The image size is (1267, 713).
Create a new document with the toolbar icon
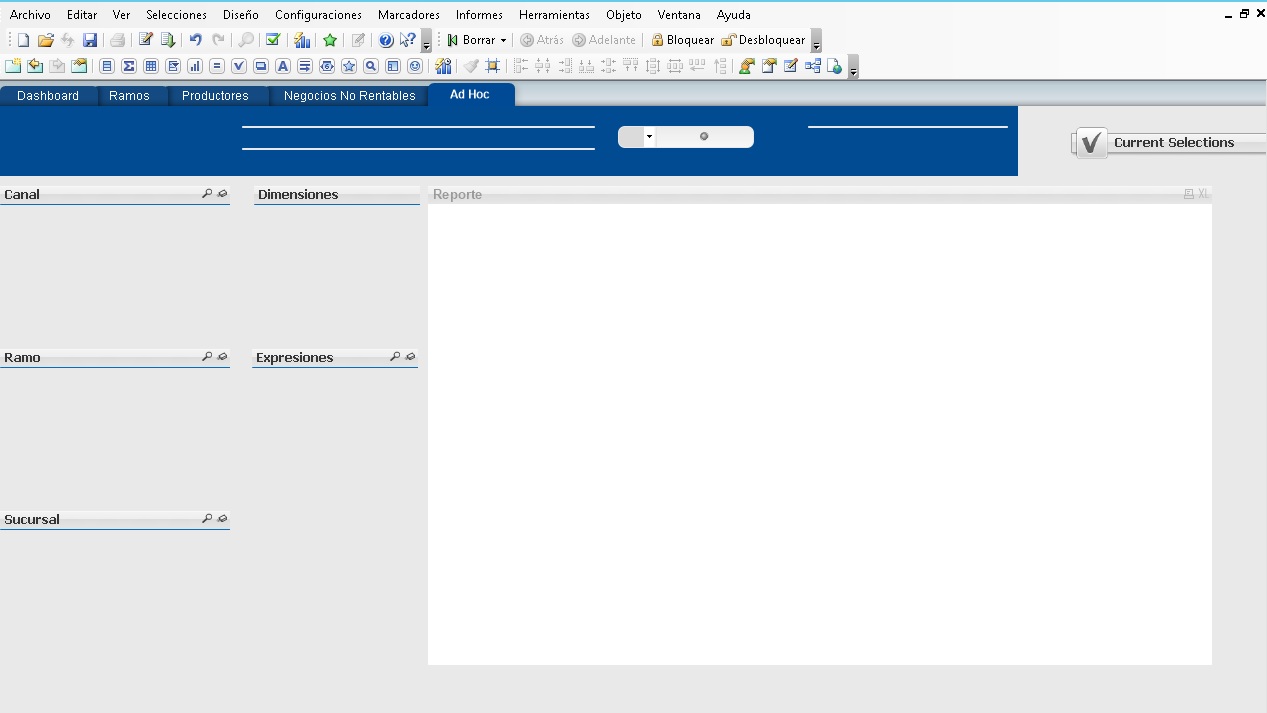(23, 40)
